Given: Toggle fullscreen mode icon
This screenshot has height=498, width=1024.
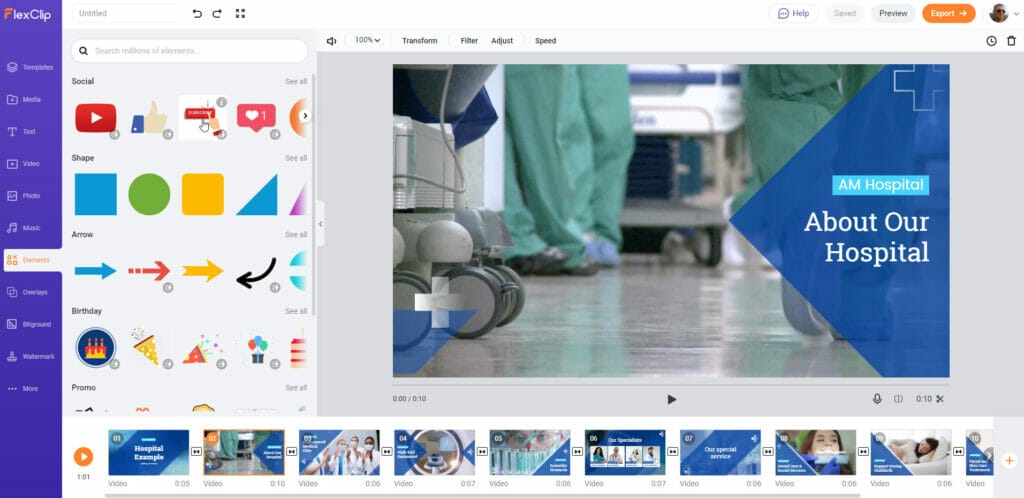Looking at the screenshot, I should click(240, 13).
